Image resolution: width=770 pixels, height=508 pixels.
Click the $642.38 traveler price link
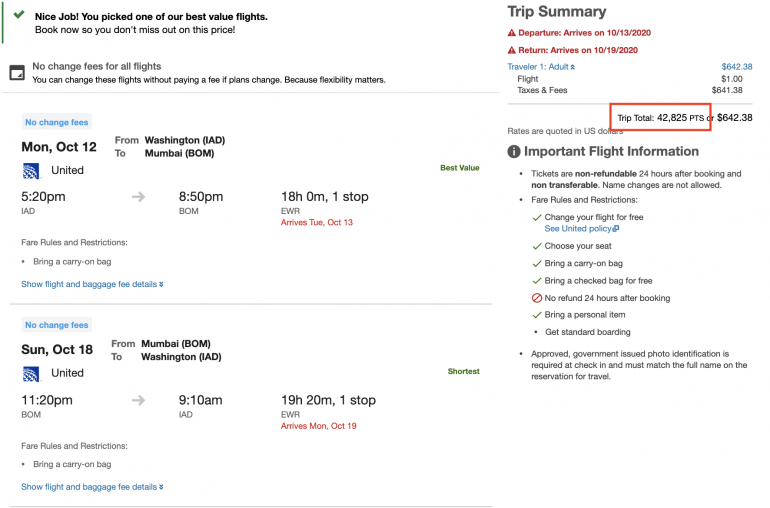pyautogui.click(x=736, y=67)
